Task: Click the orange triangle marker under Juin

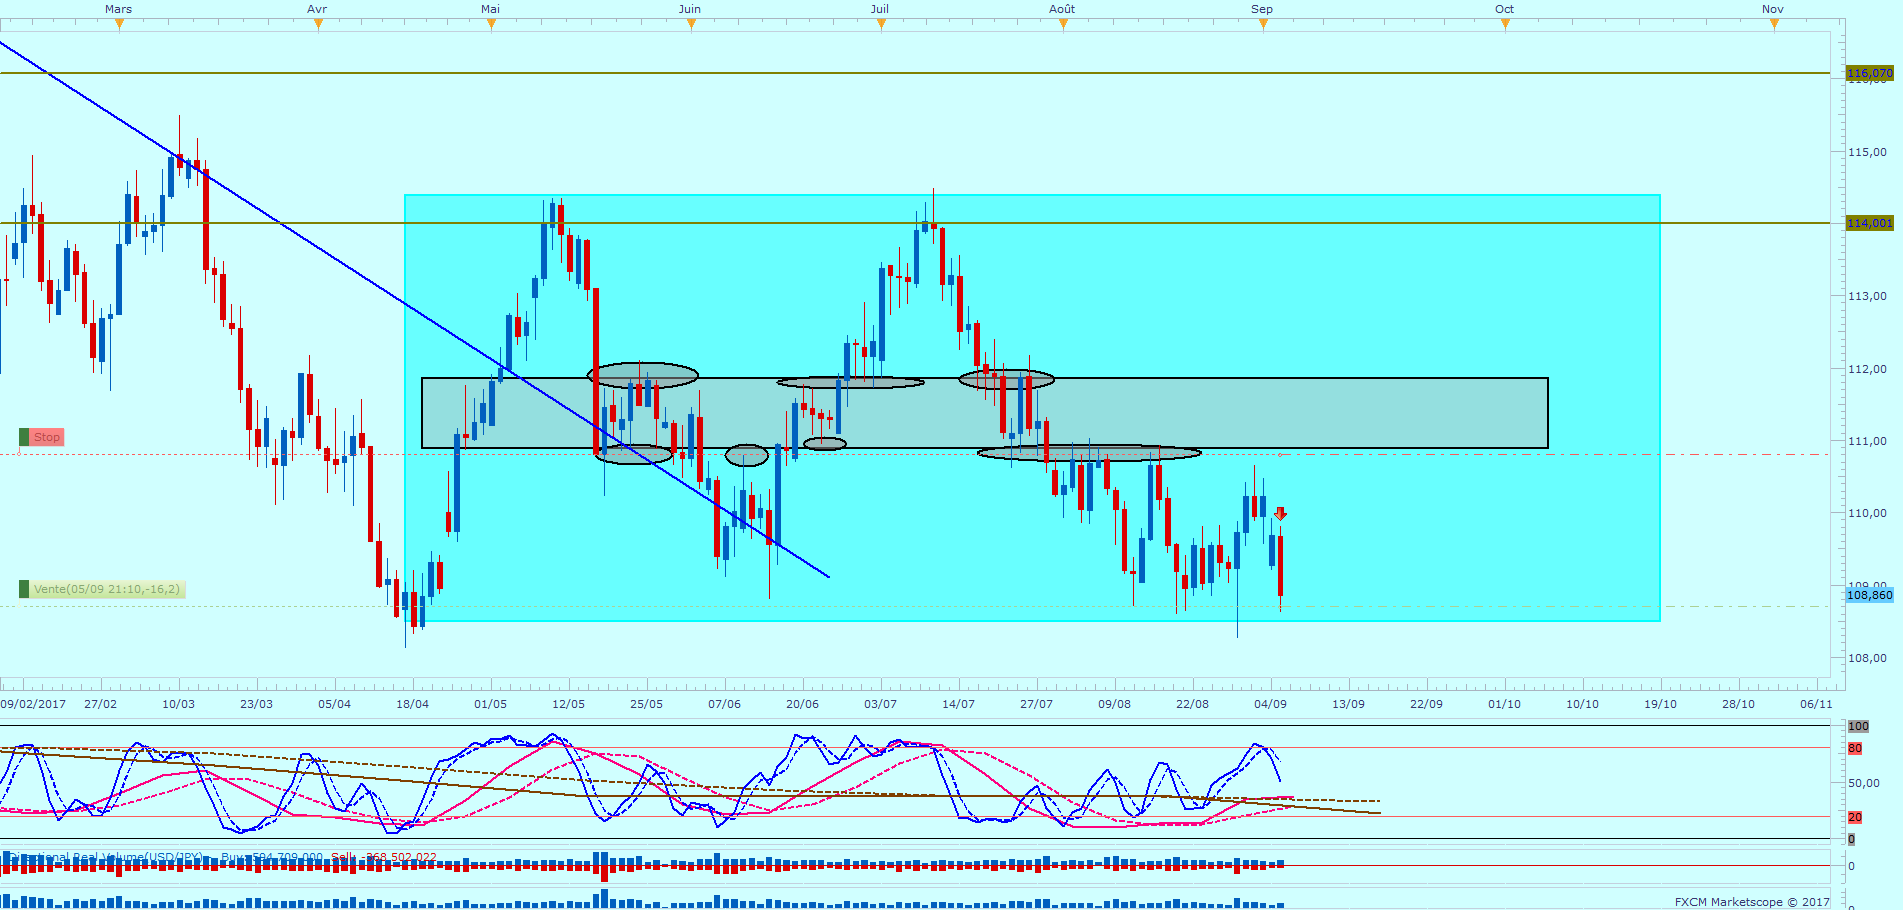Action: (691, 25)
